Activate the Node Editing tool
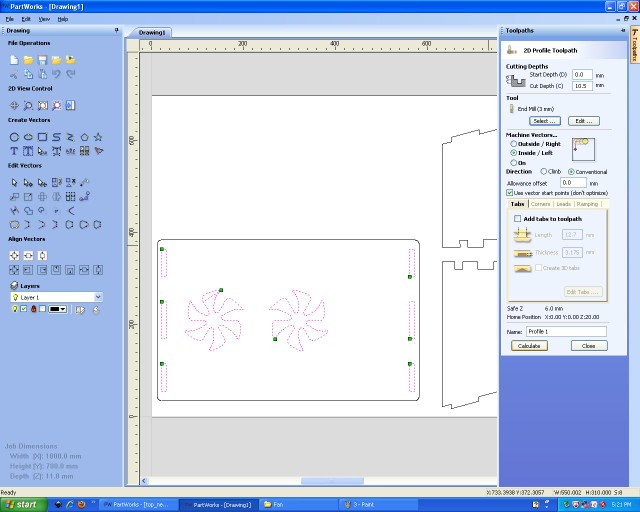This screenshot has width=640, height=512. pyautogui.click(x=28, y=183)
